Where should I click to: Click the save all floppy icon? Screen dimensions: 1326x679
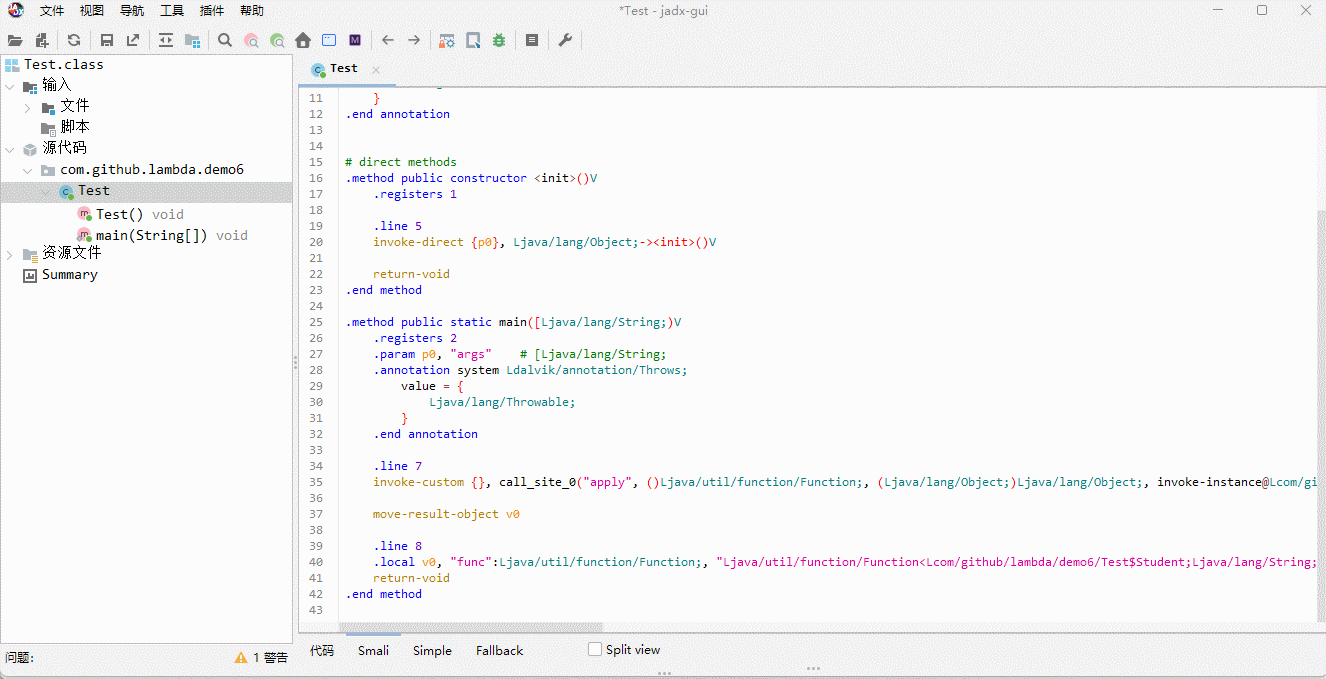[107, 41]
